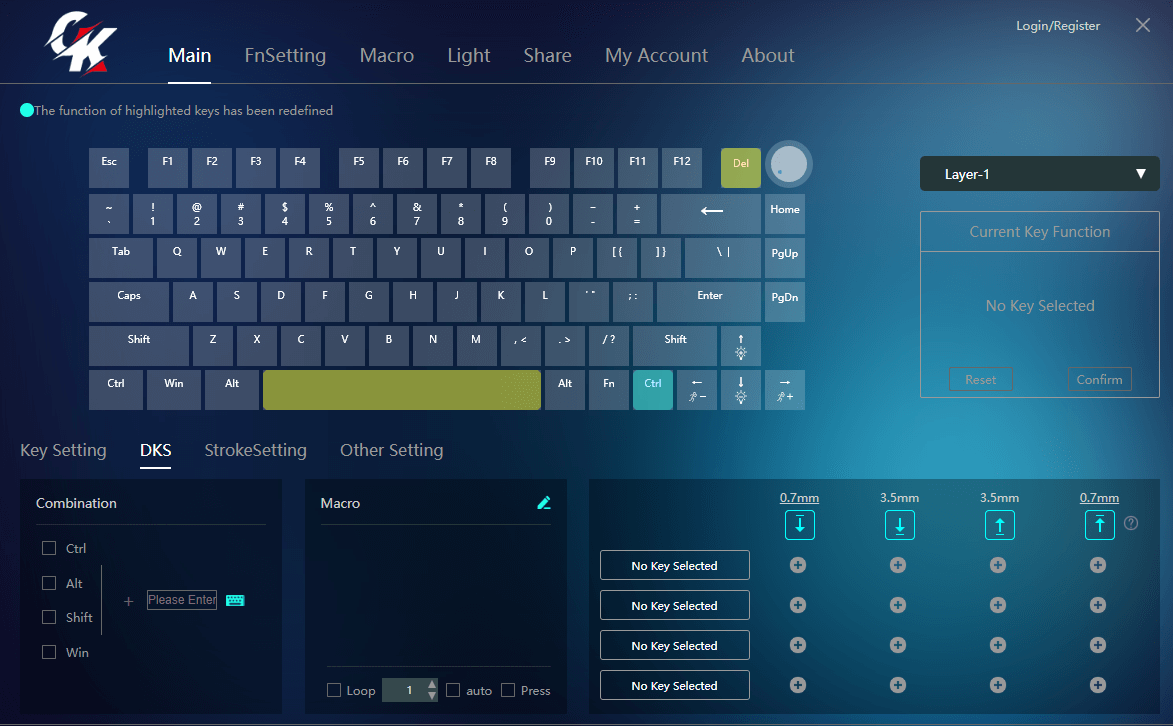Click the help question mark icon

coord(1131,523)
